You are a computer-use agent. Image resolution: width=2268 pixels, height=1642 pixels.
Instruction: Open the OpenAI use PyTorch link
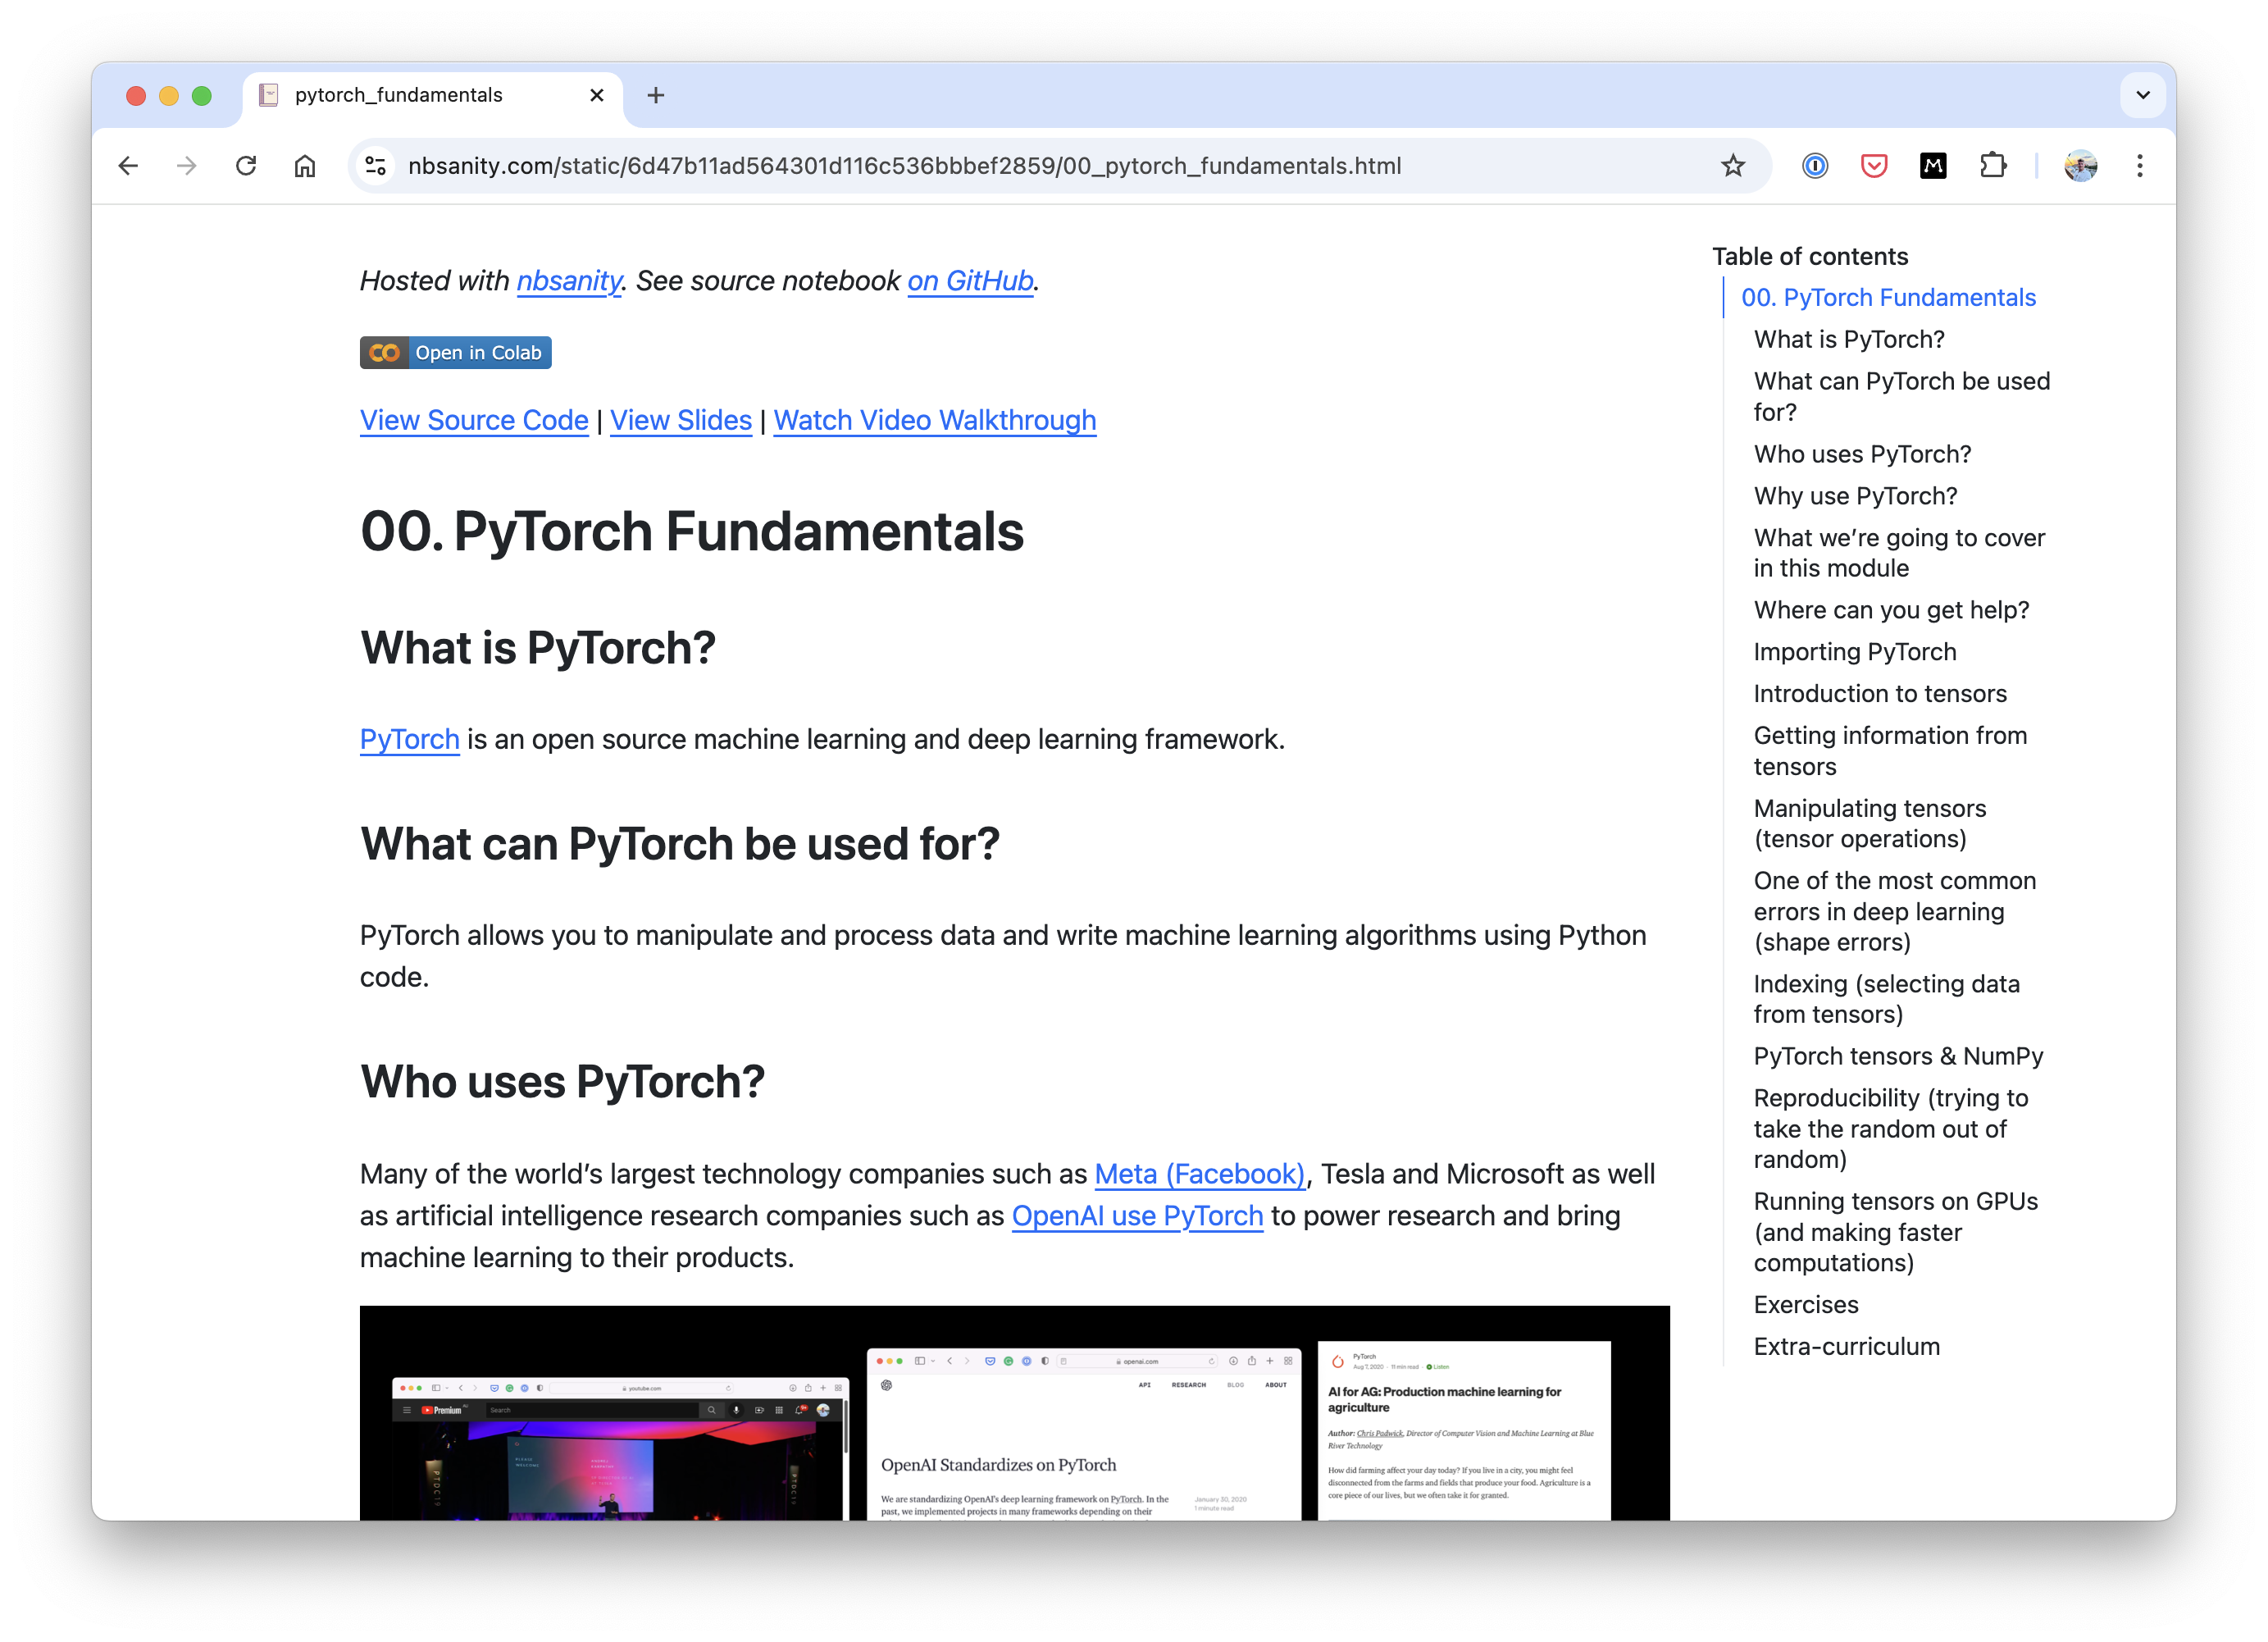(1138, 1216)
